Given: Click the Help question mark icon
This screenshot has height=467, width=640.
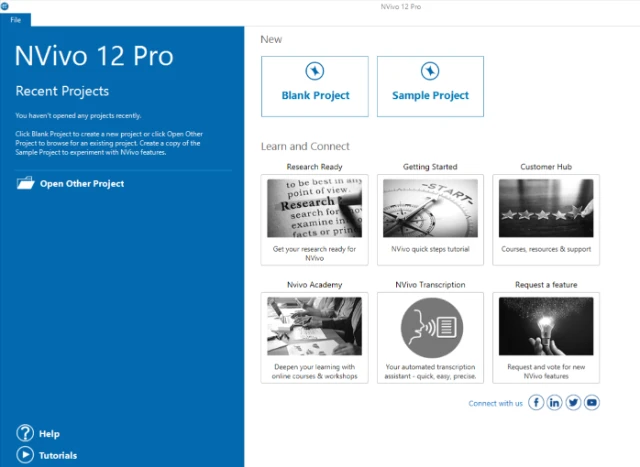Looking at the screenshot, I should 25,433.
